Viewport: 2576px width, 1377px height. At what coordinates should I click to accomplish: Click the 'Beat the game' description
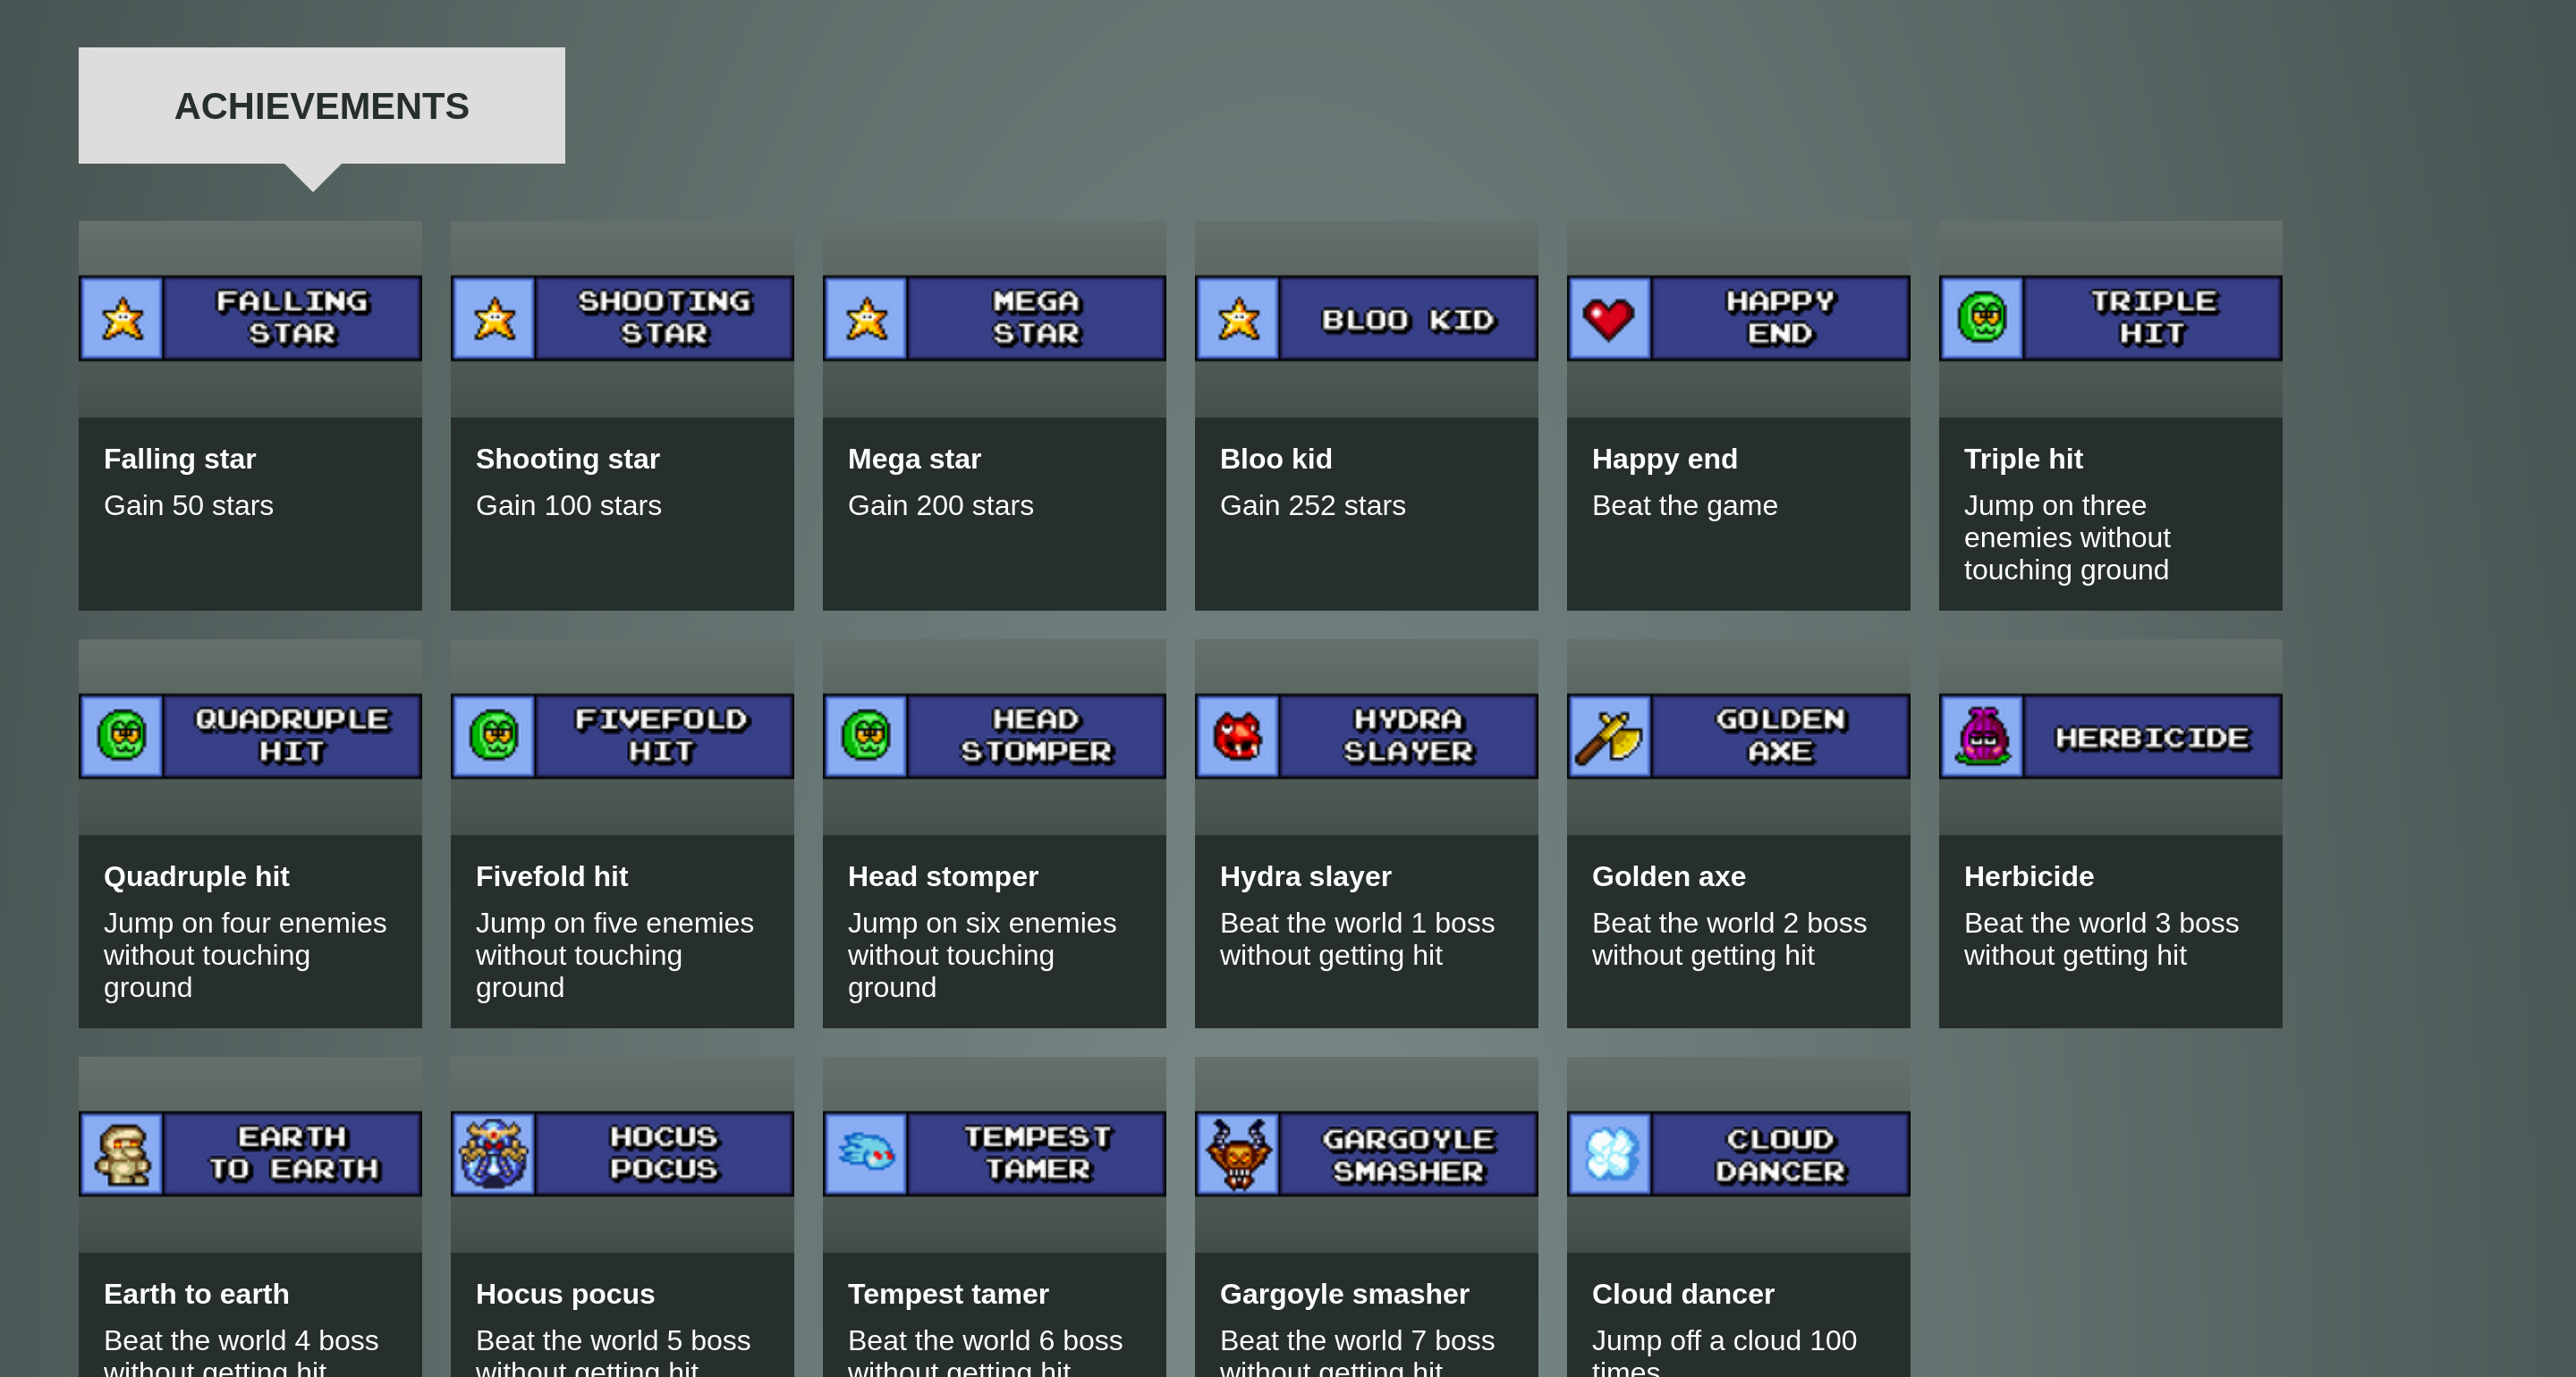(x=1684, y=506)
